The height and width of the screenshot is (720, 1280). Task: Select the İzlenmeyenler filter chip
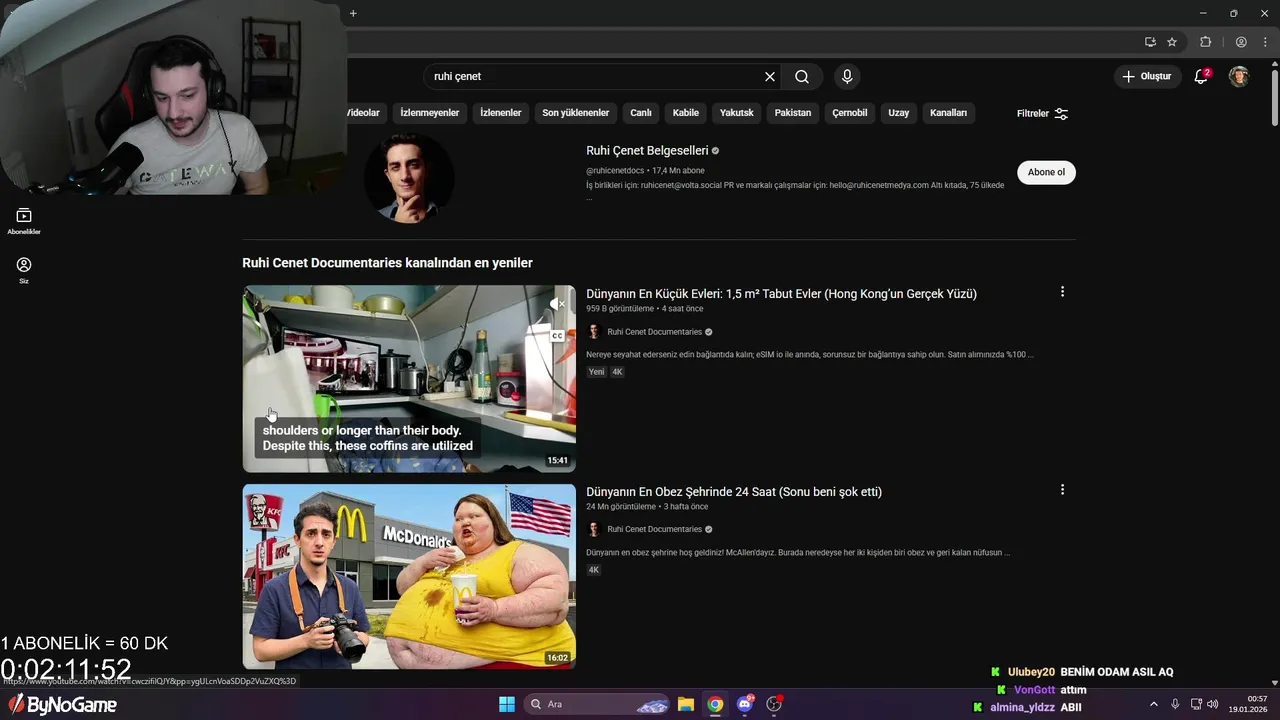(430, 113)
